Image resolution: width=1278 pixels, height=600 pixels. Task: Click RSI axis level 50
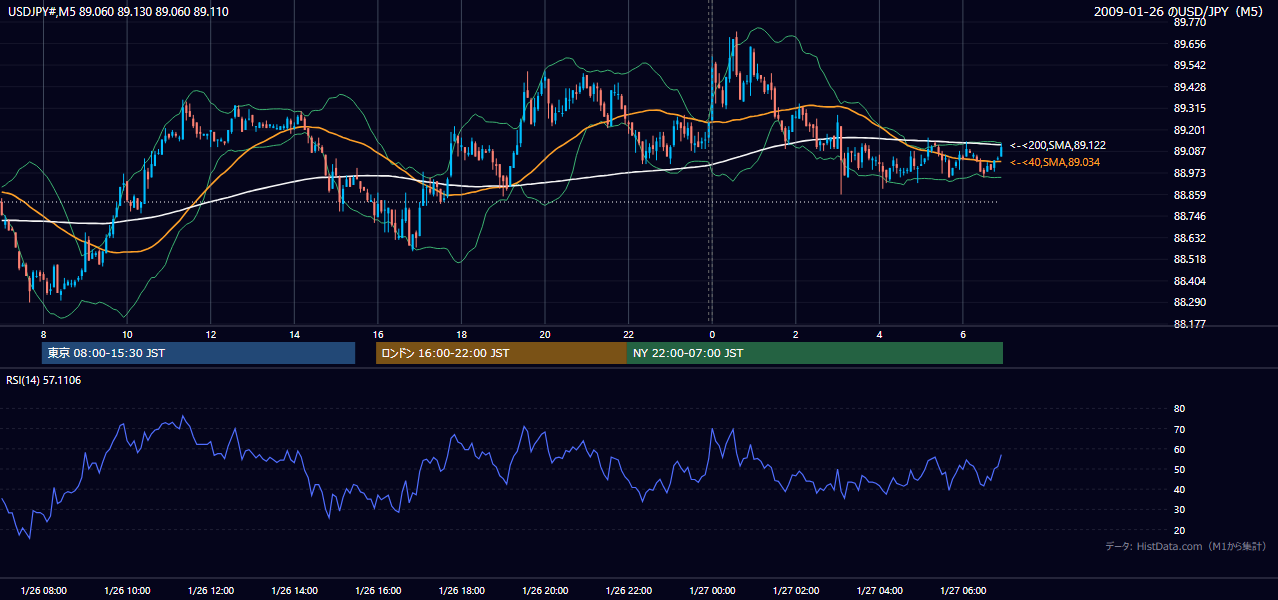click(1179, 469)
